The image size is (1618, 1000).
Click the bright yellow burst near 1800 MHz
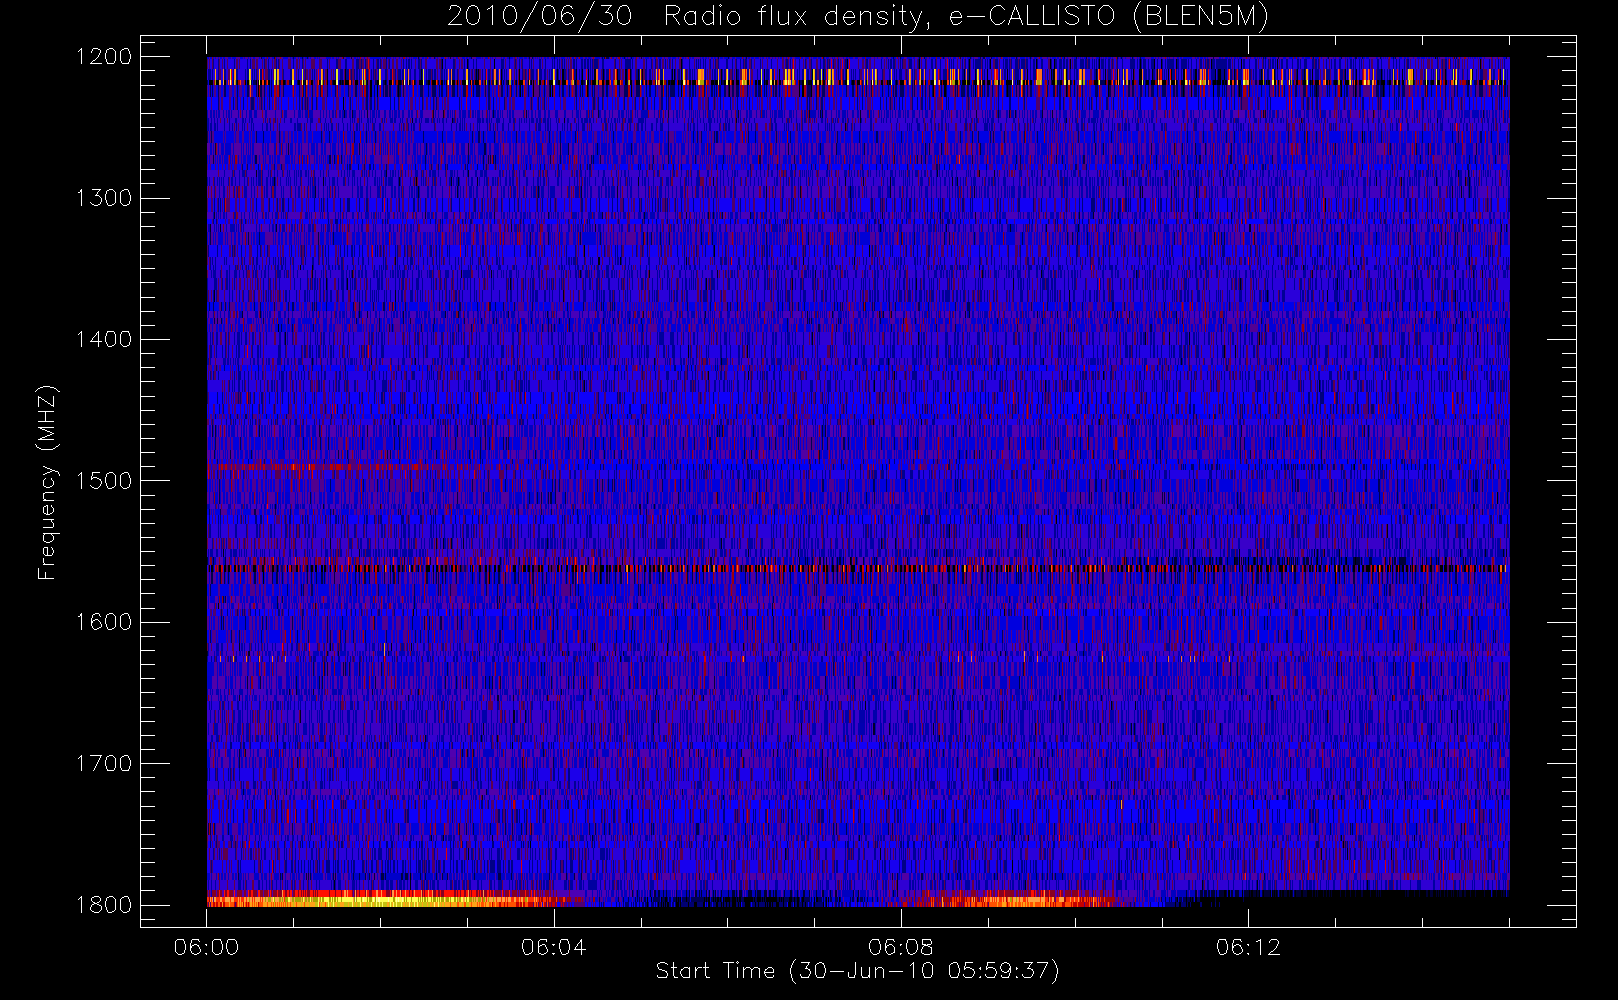(x=380, y=901)
